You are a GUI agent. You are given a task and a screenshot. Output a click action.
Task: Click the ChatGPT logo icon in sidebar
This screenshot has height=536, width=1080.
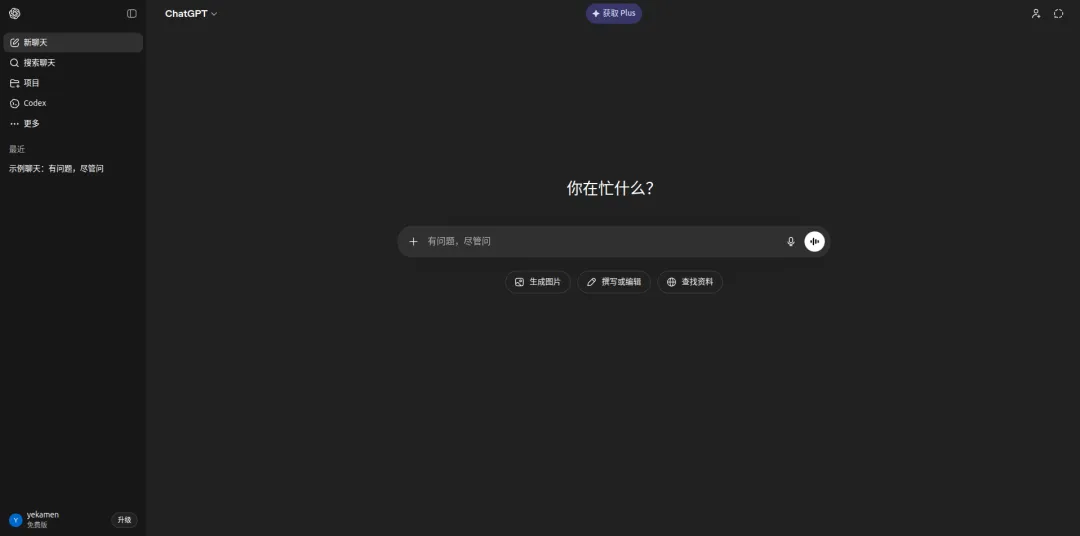pos(14,14)
